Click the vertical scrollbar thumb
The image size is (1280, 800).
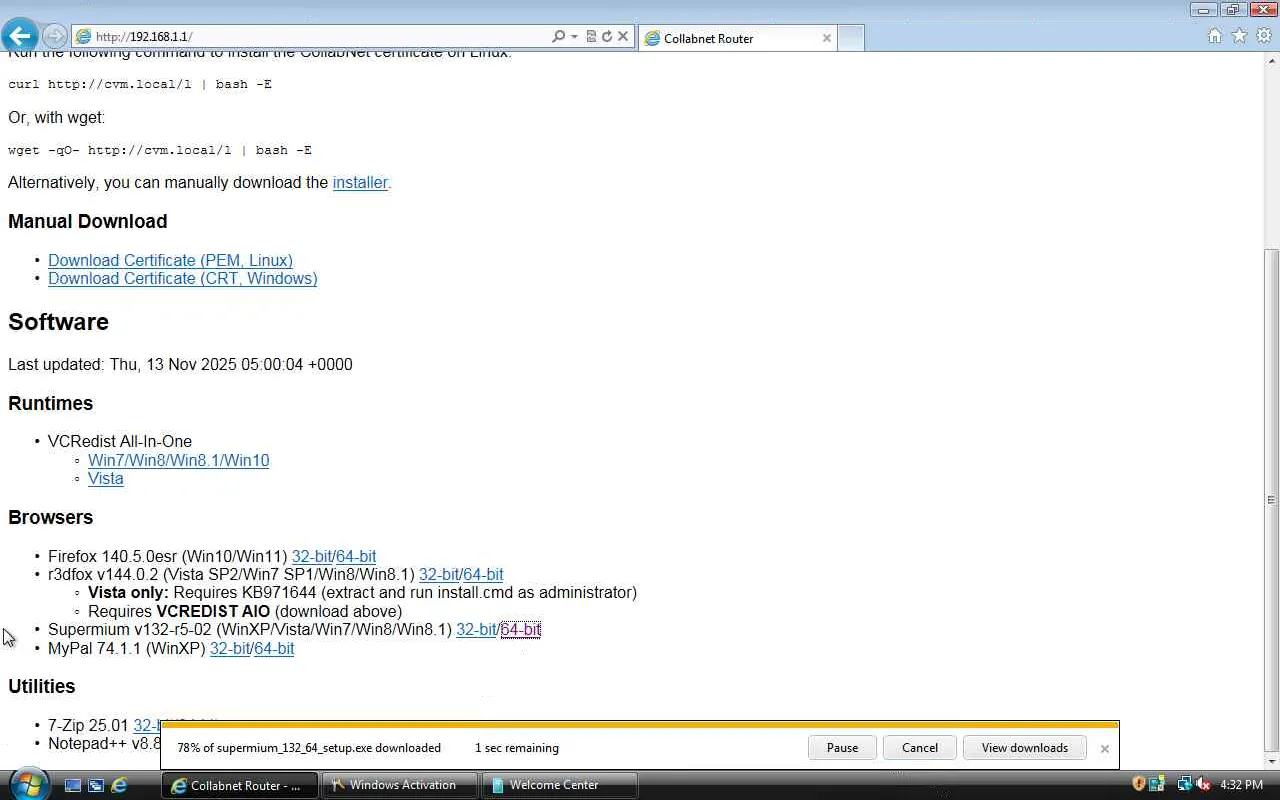point(1271,500)
